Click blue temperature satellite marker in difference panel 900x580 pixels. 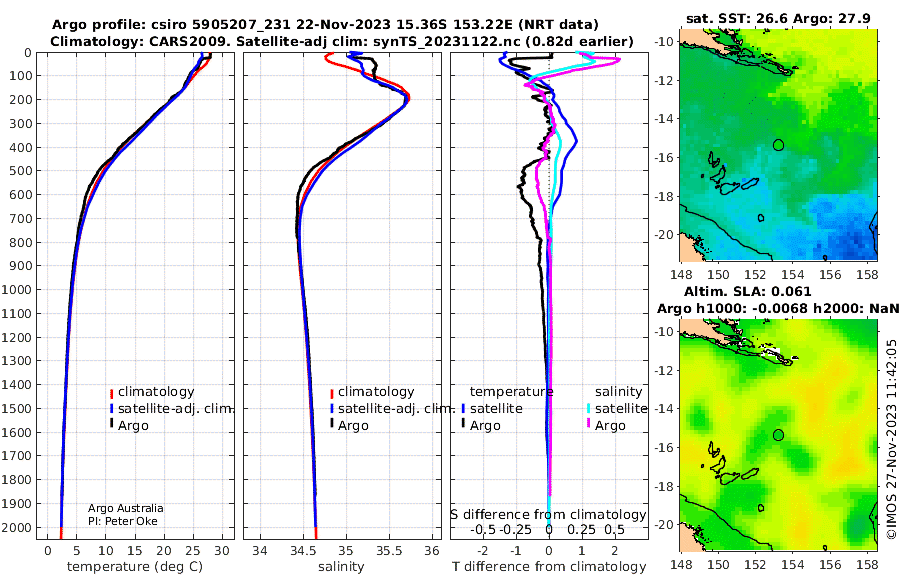[x=463, y=409]
